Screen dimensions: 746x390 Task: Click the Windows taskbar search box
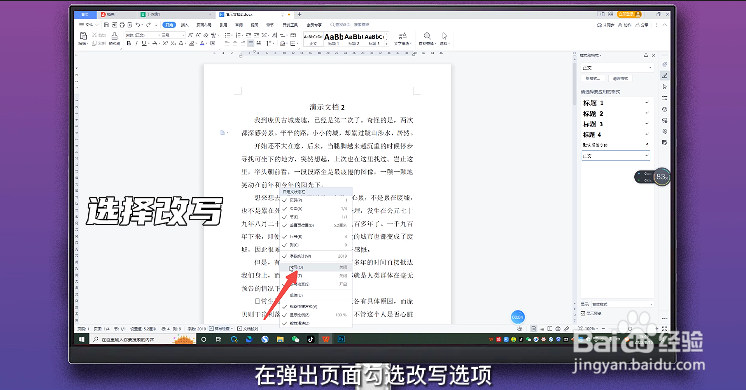(x=143, y=339)
